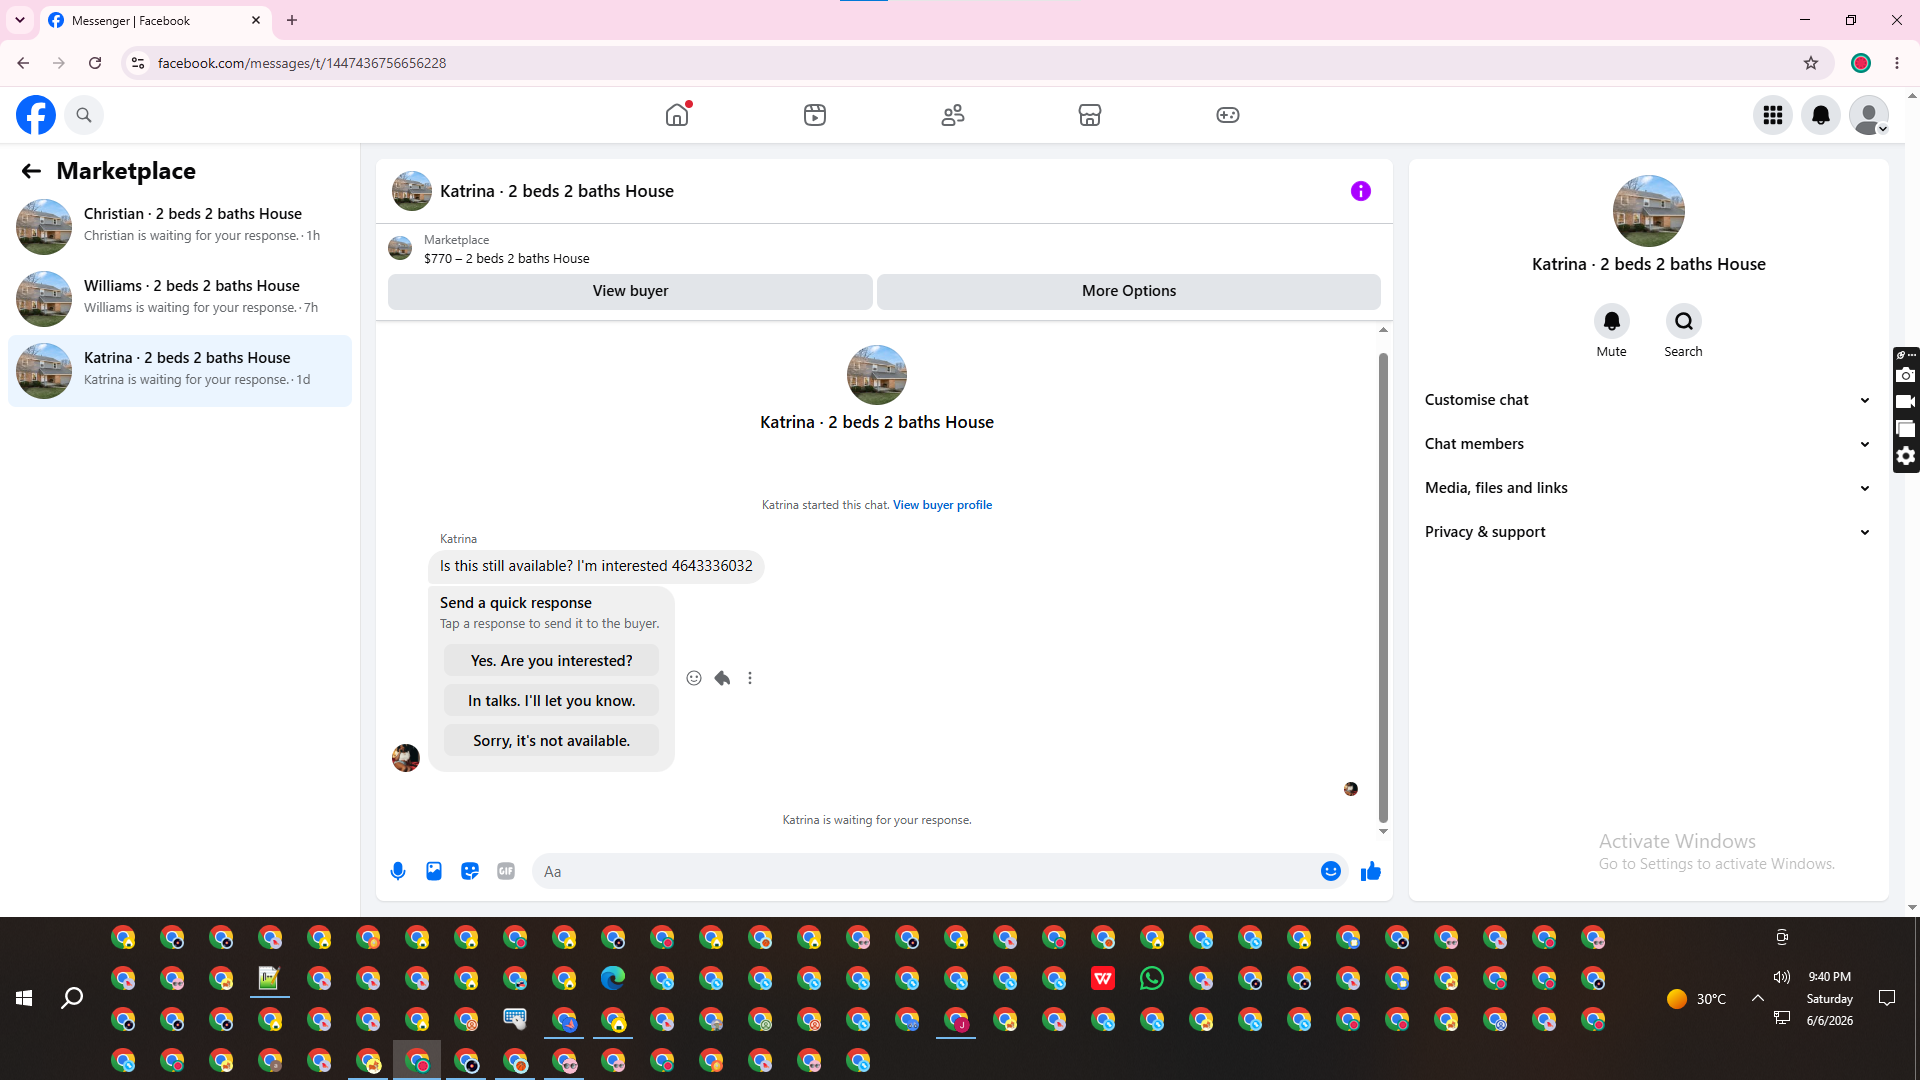
Task: Open the Reels video tab
Action: pyautogui.click(x=815, y=115)
